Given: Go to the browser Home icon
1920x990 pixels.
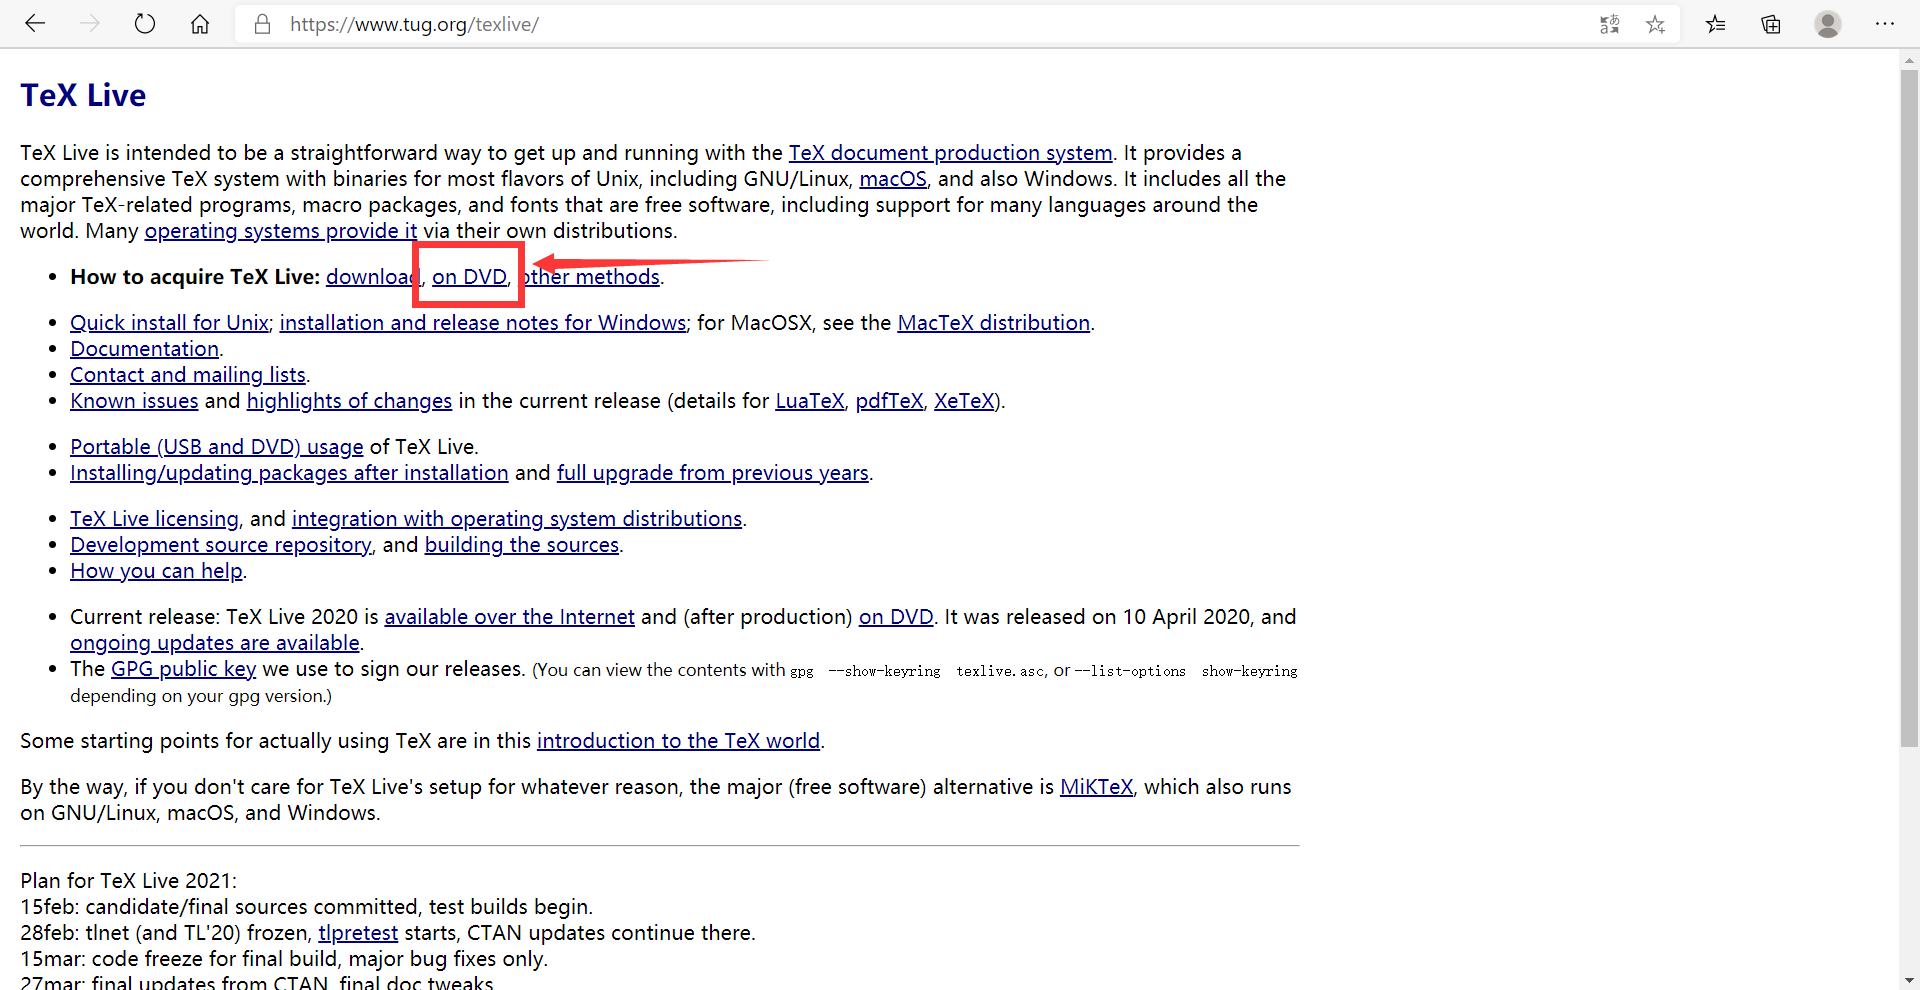Looking at the screenshot, I should coord(200,24).
